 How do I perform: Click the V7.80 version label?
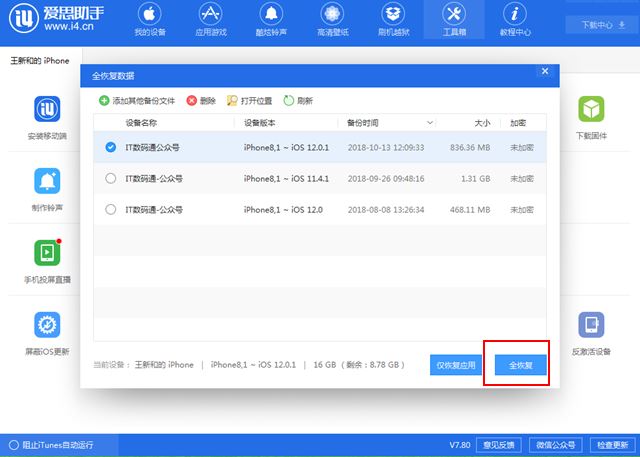[x=460, y=445]
